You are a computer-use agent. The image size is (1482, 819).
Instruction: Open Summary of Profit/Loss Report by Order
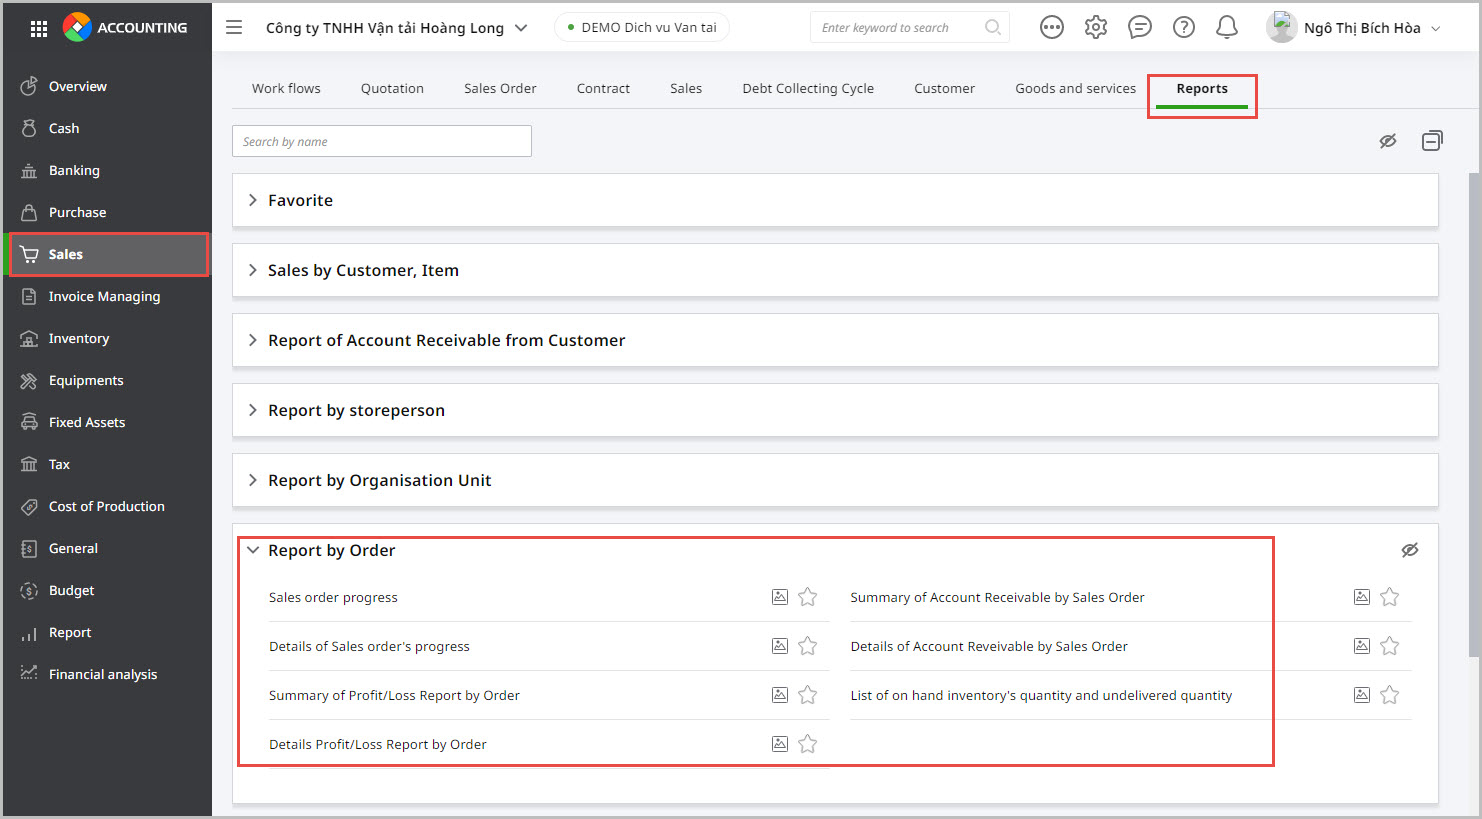click(x=394, y=695)
